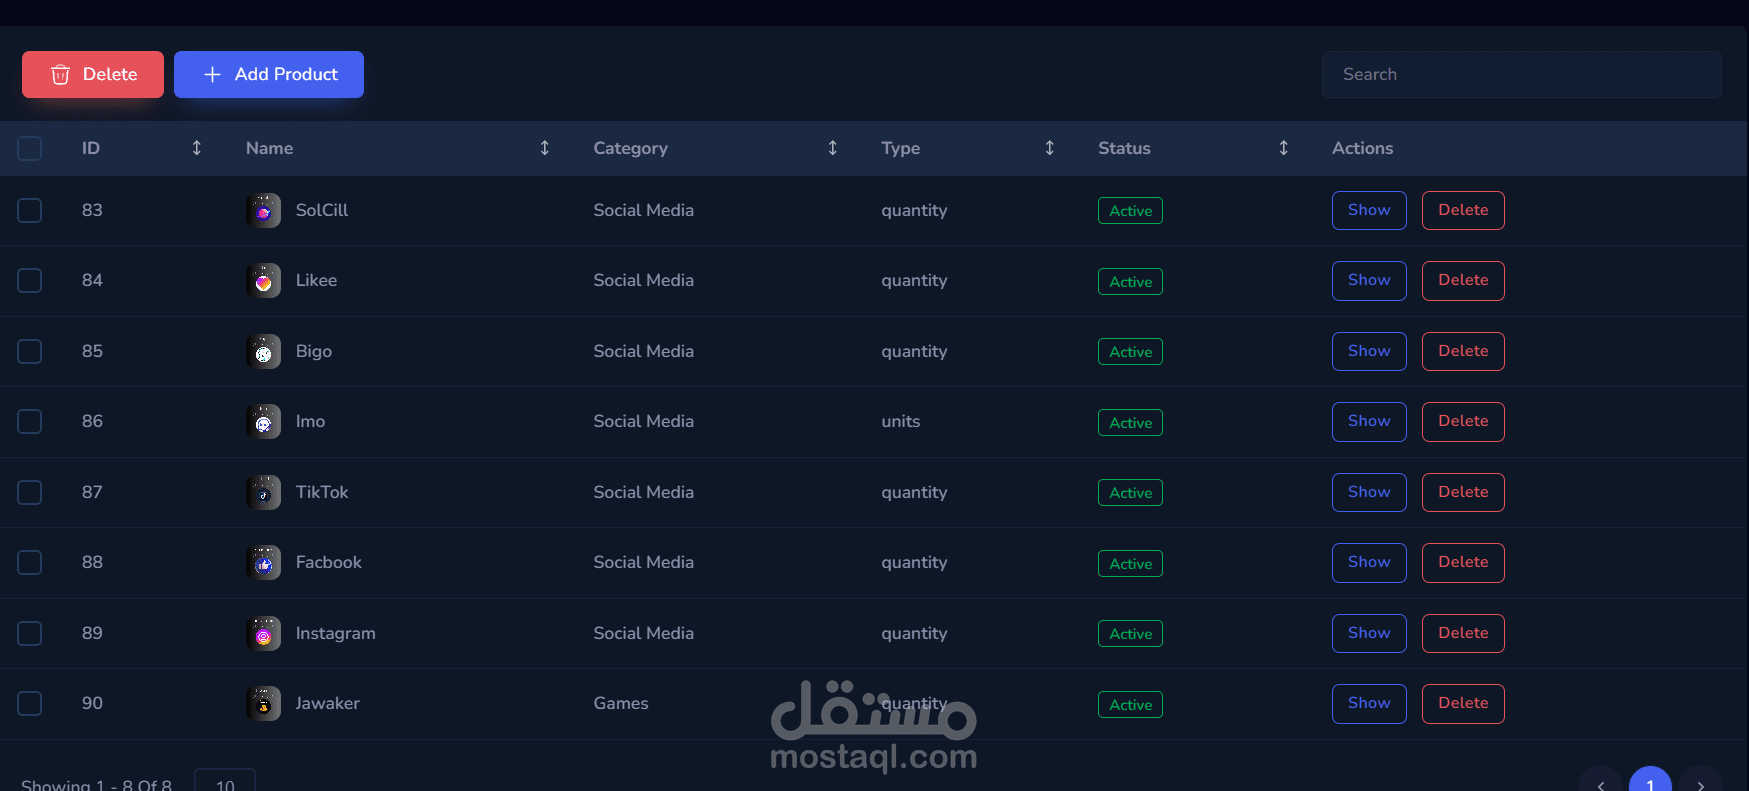Viewport: 1749px width, 791px height.
Task: Sort table by Category column arrows
Action: (x=833, y=148)
